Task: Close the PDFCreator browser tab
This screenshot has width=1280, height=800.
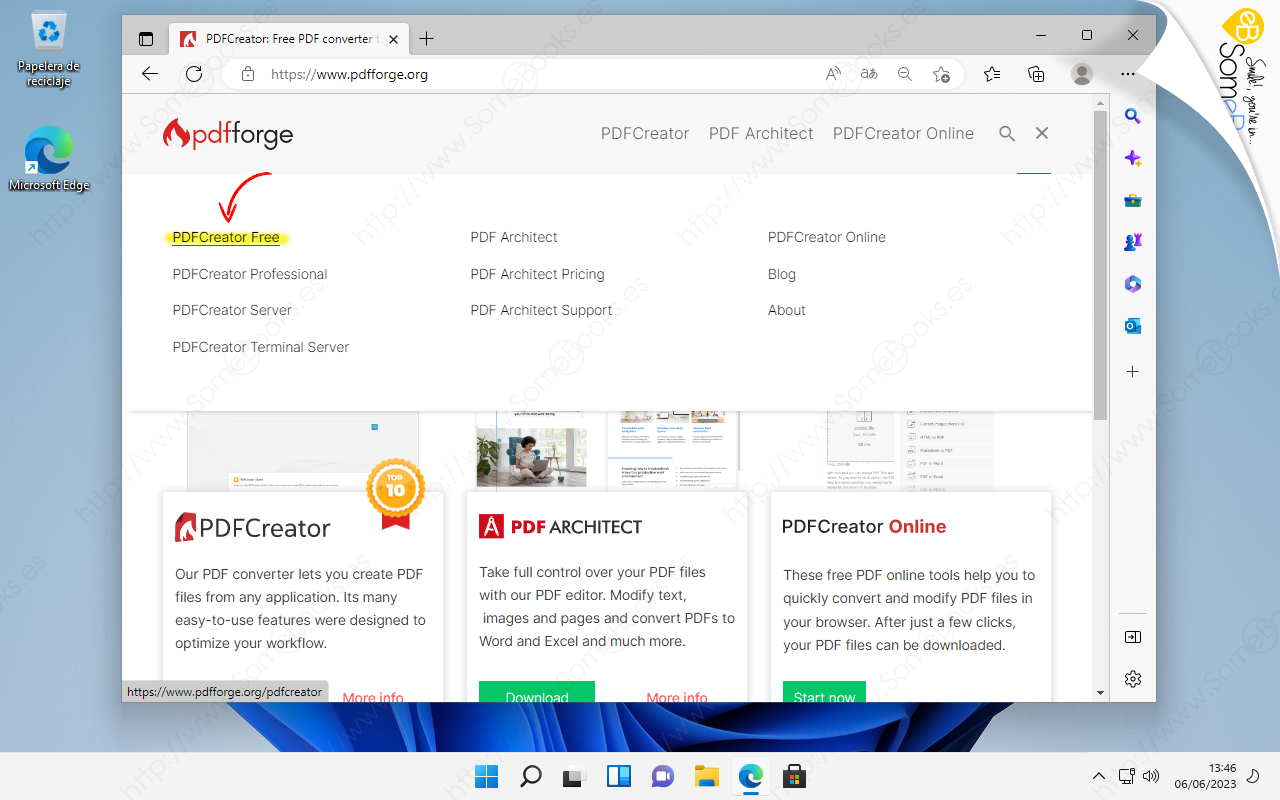Action: (393, 39)
